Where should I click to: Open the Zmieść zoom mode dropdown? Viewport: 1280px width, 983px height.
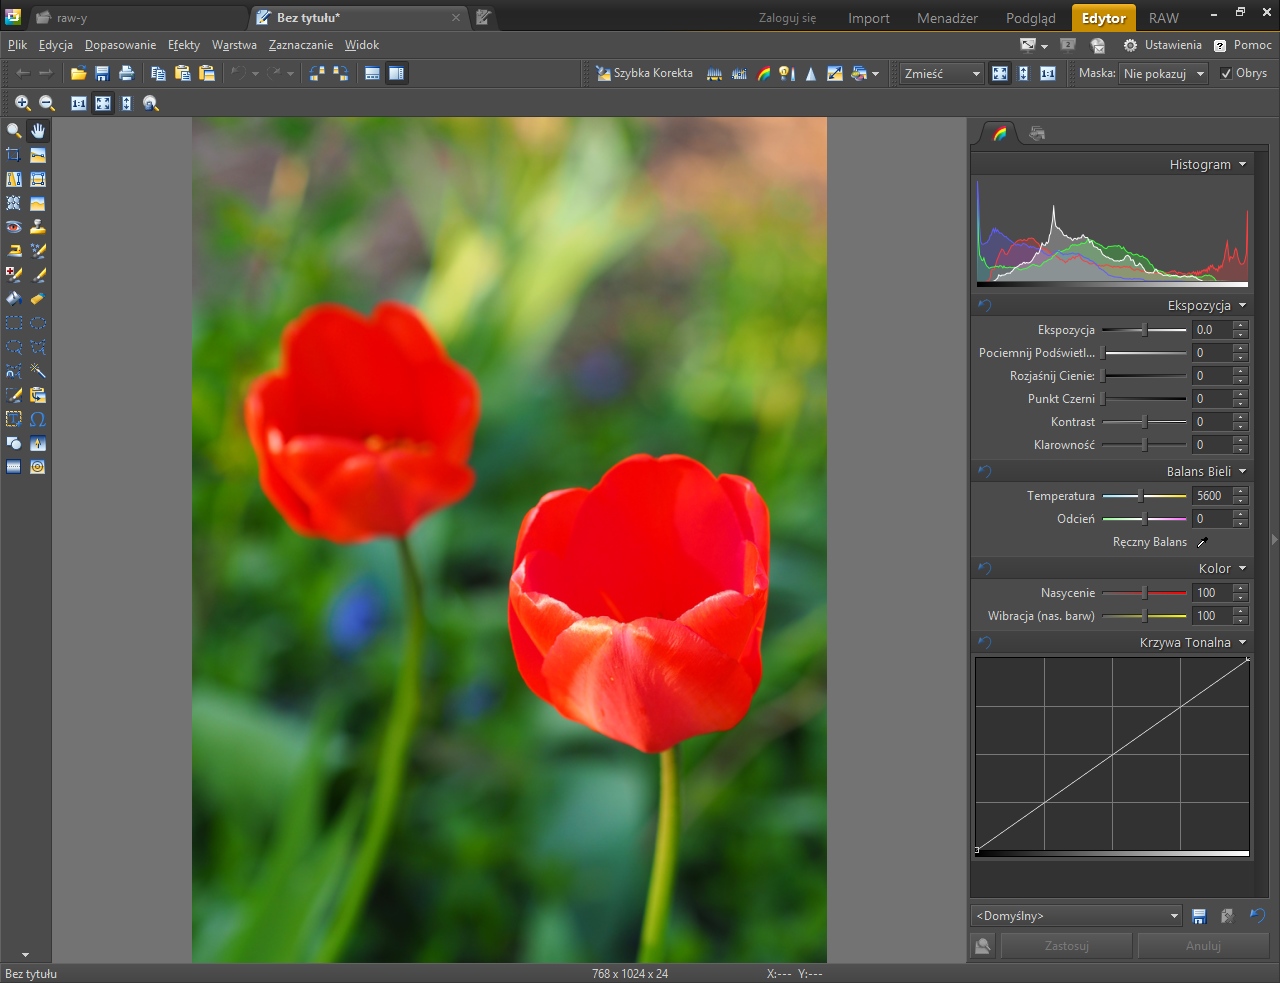click(941, 73)
